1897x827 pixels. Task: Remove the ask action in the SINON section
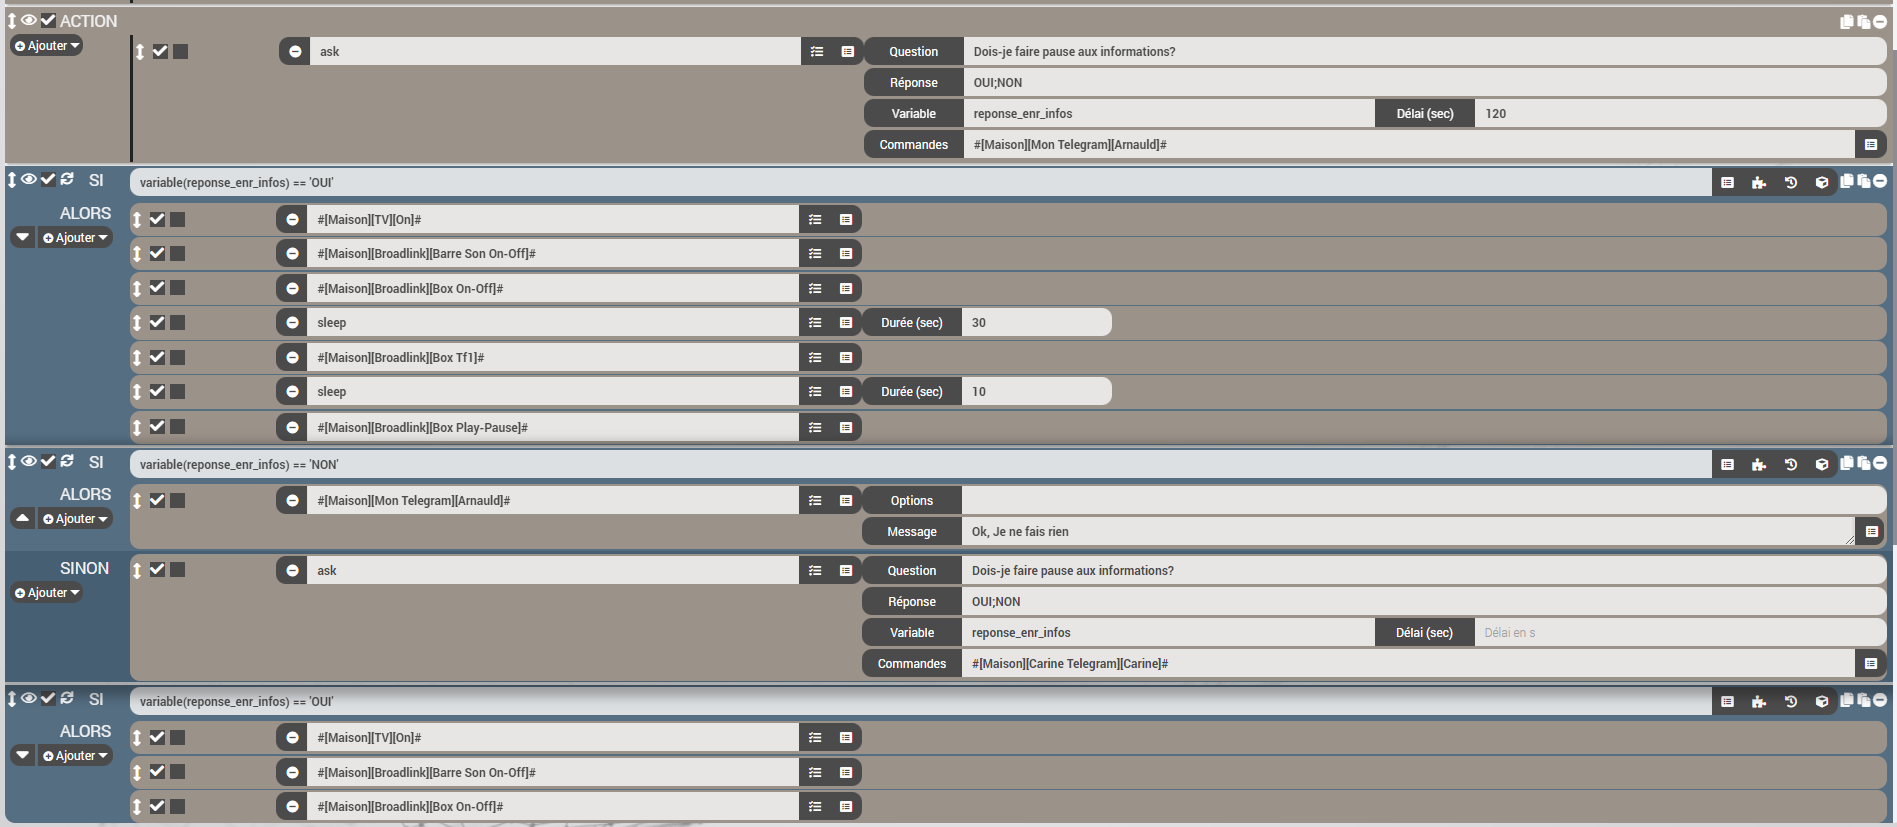pos(292,570)
